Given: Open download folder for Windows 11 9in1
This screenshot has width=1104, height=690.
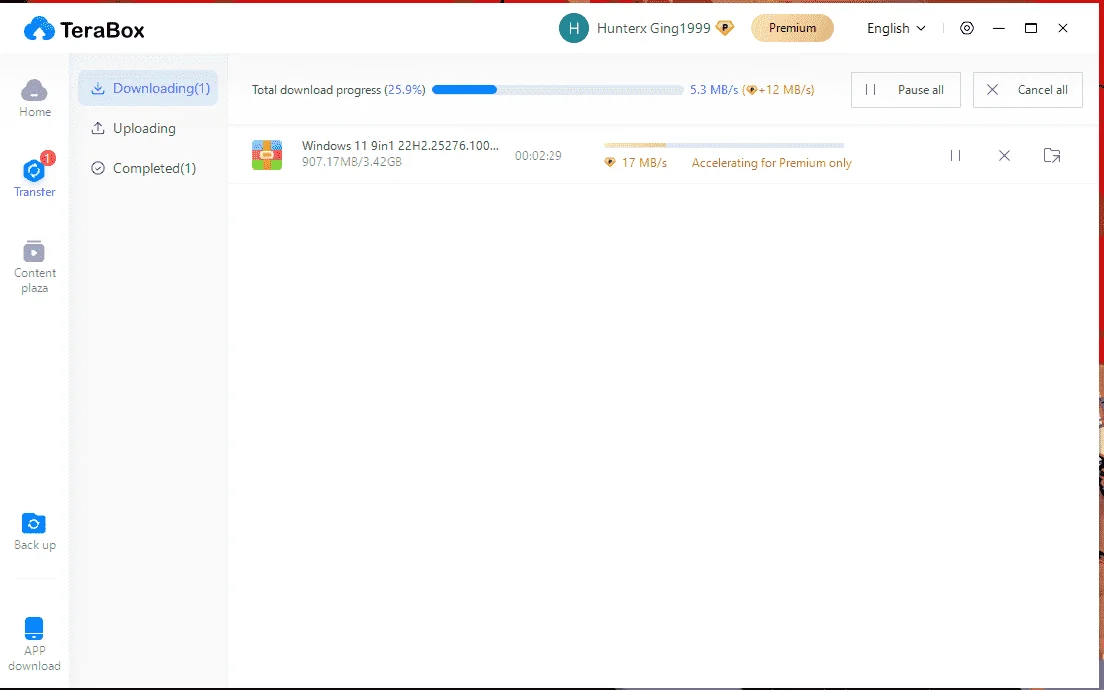Looking at the screenshot, I should coord(1052,156).
